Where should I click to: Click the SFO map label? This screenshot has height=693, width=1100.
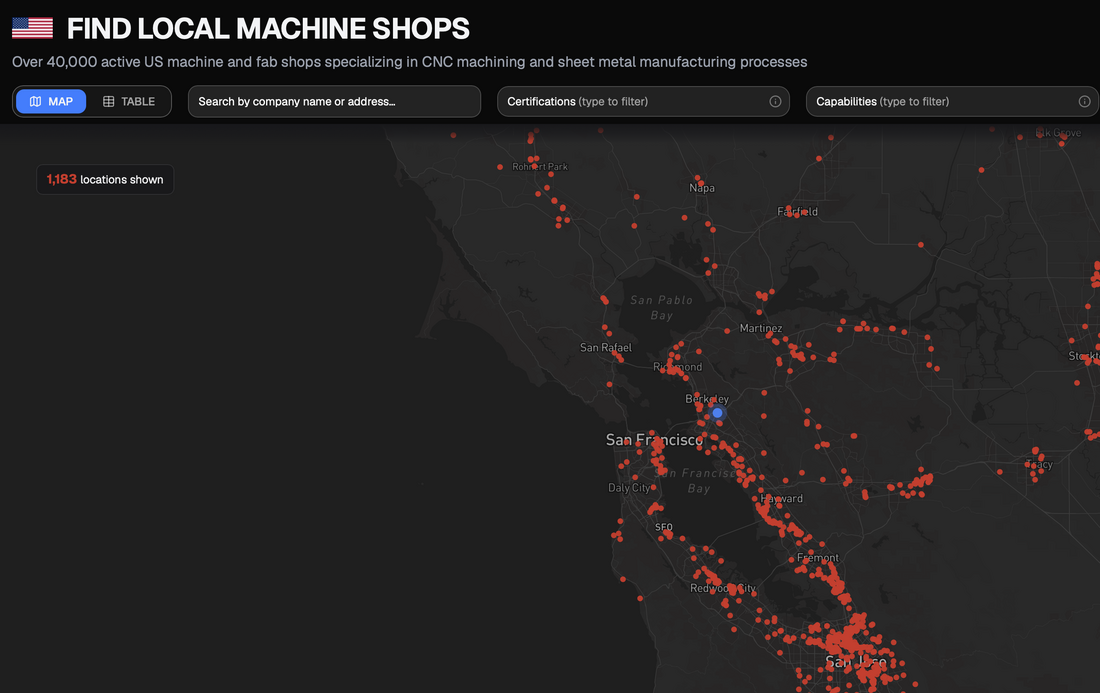[663, 527]
